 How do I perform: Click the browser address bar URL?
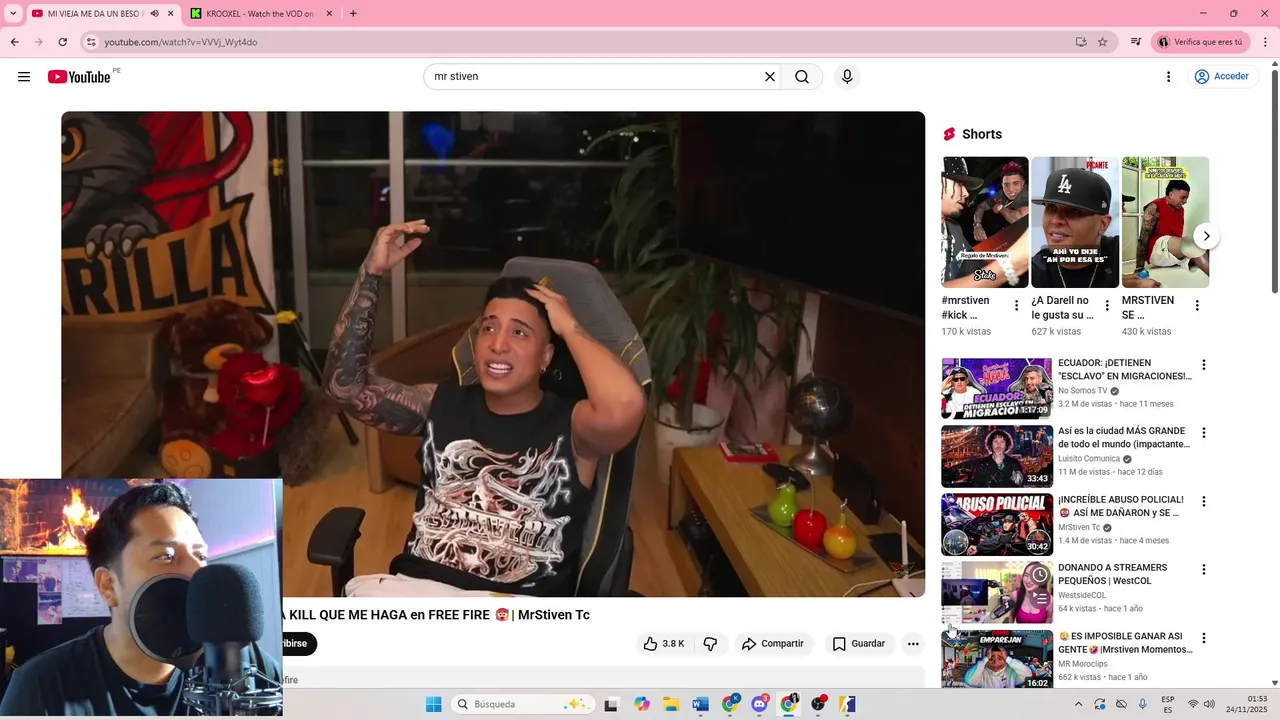[181, 42]
